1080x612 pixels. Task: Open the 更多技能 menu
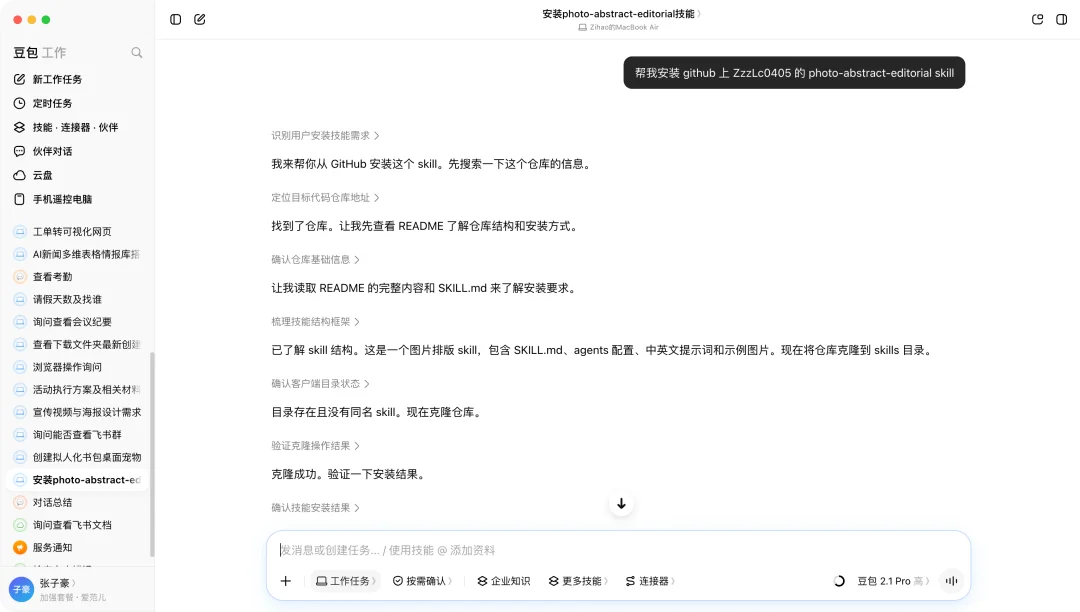point(579,581)
